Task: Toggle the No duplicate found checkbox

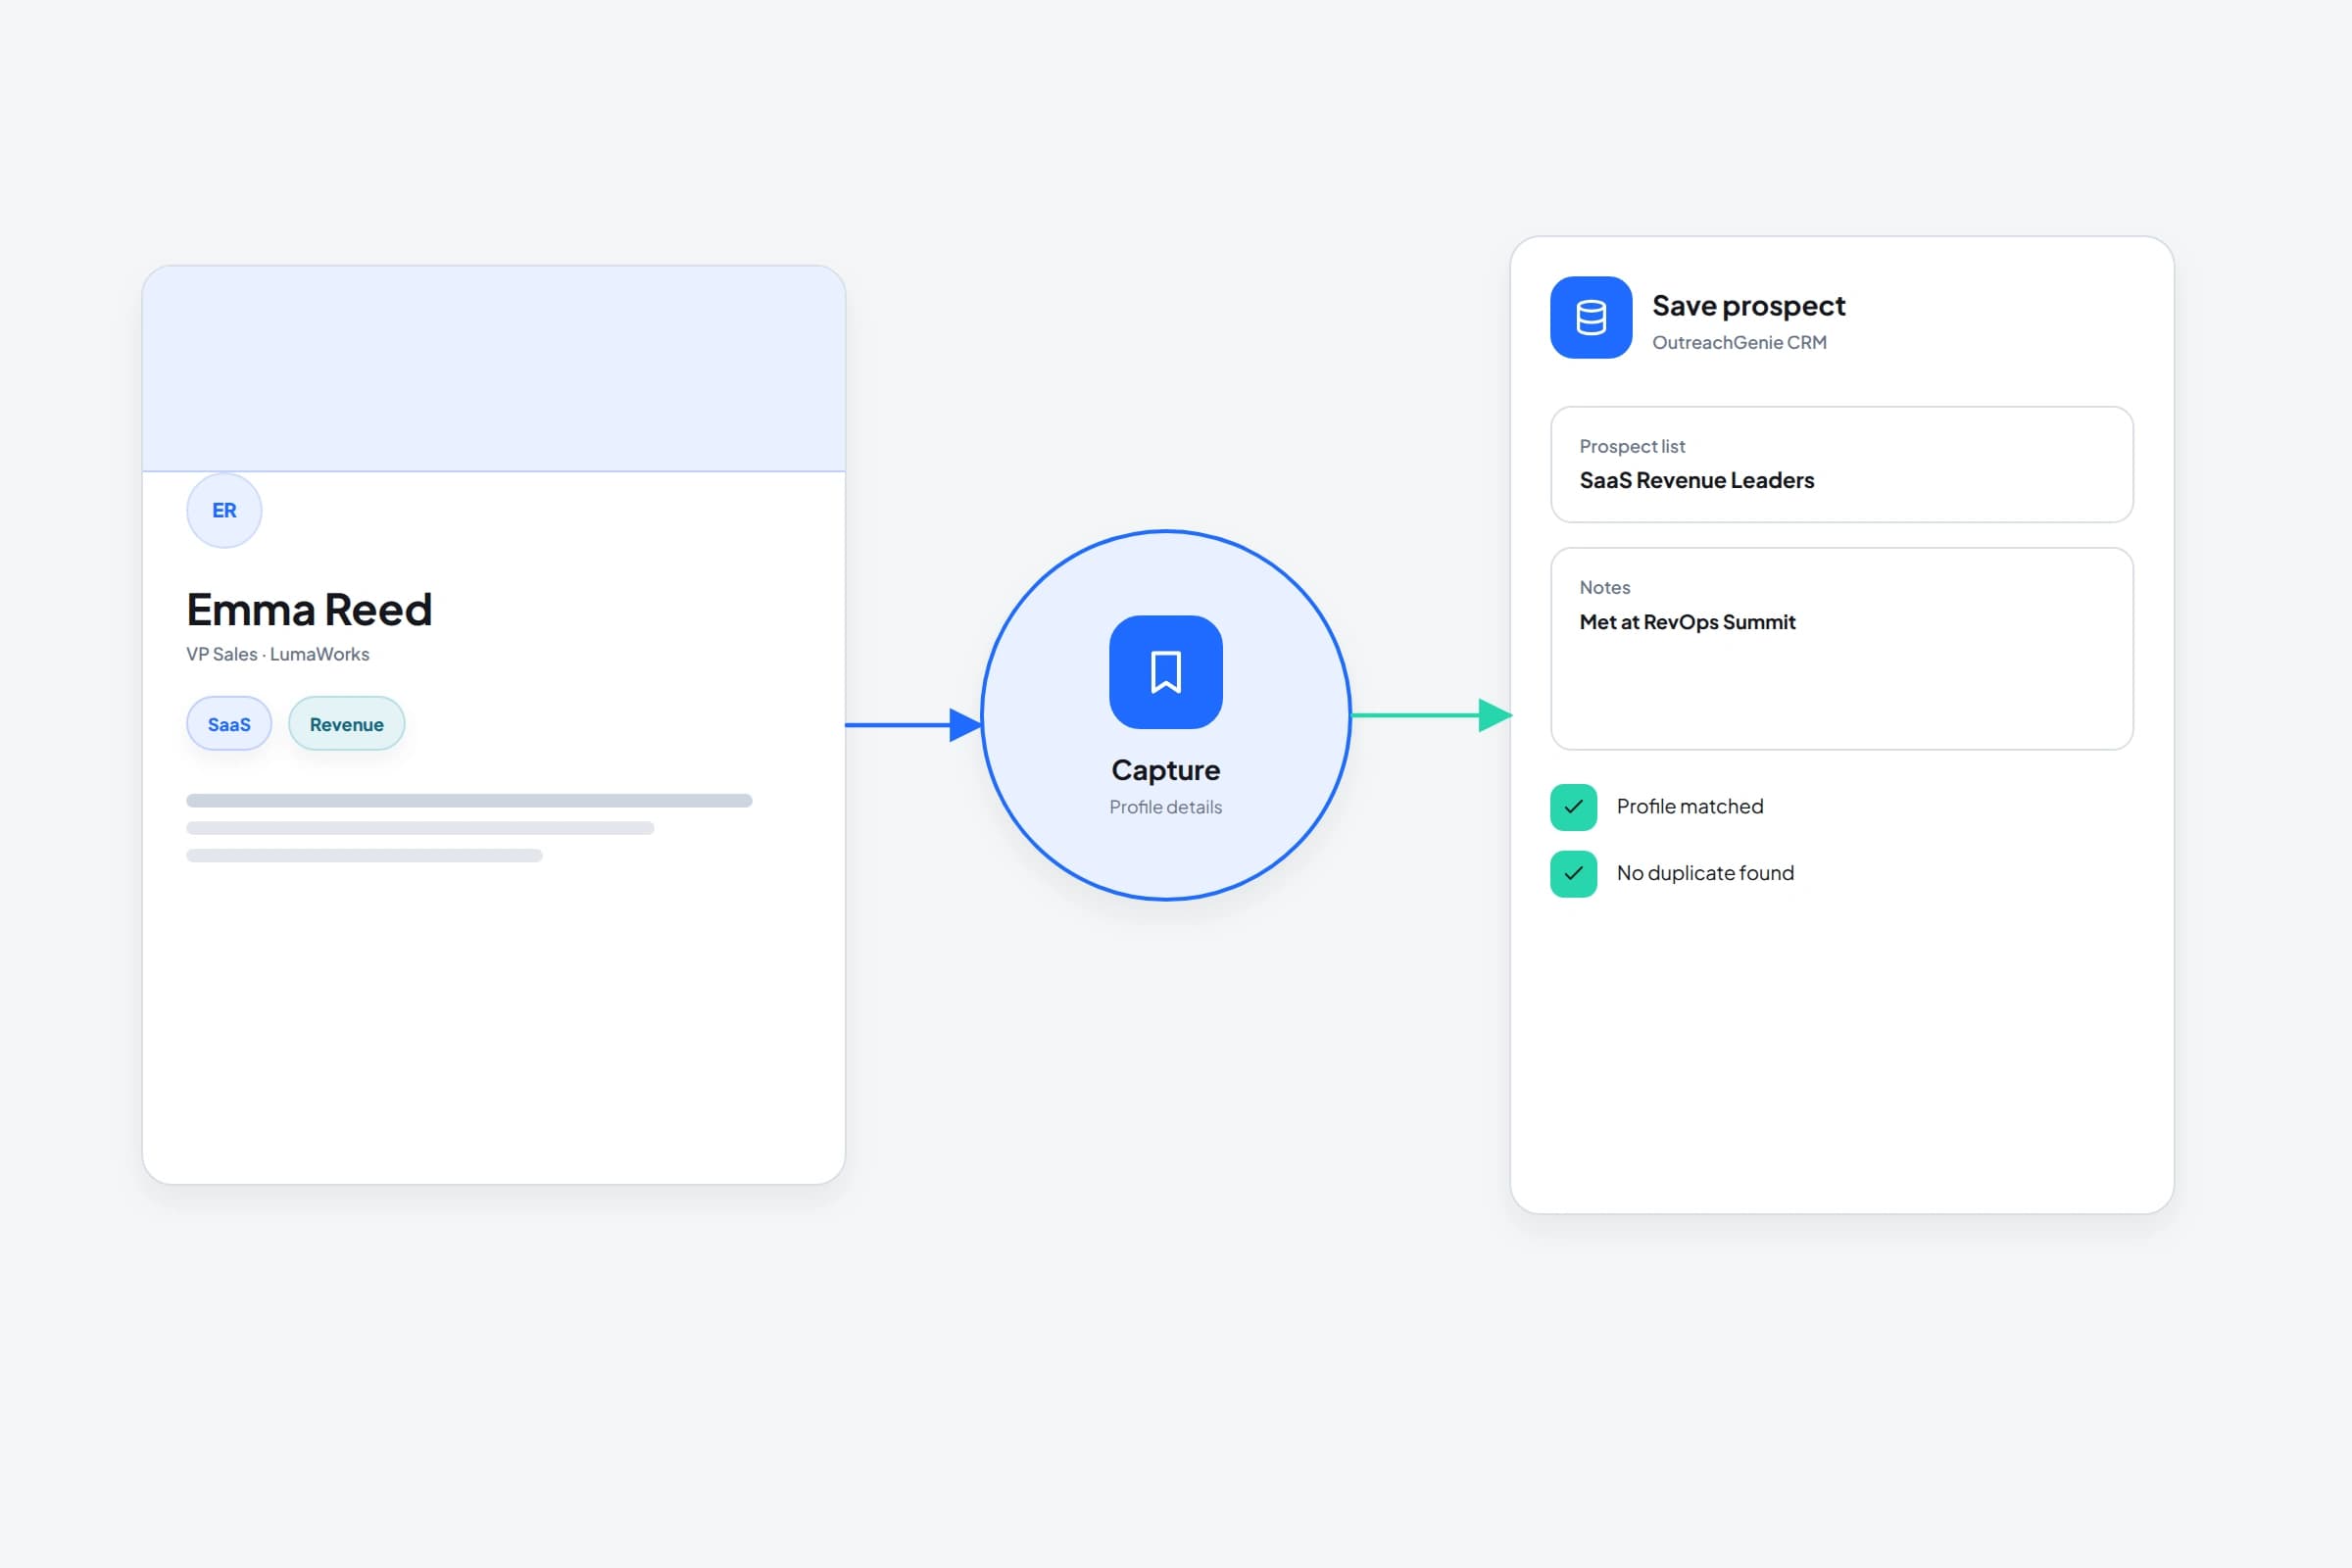Action: [1573, 873]
